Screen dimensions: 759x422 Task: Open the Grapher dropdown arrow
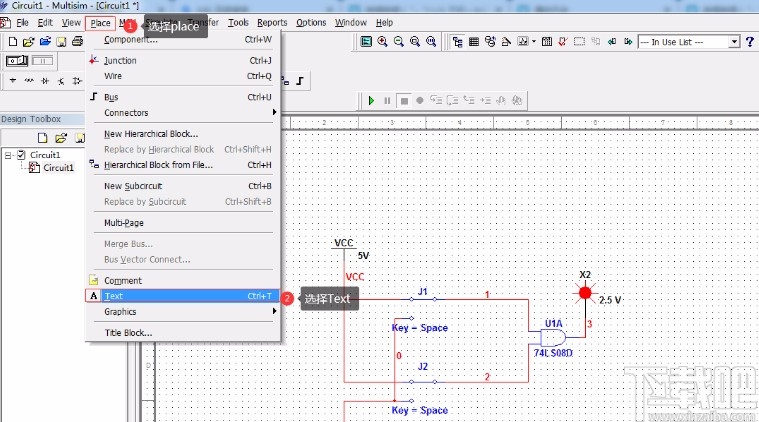534,42
